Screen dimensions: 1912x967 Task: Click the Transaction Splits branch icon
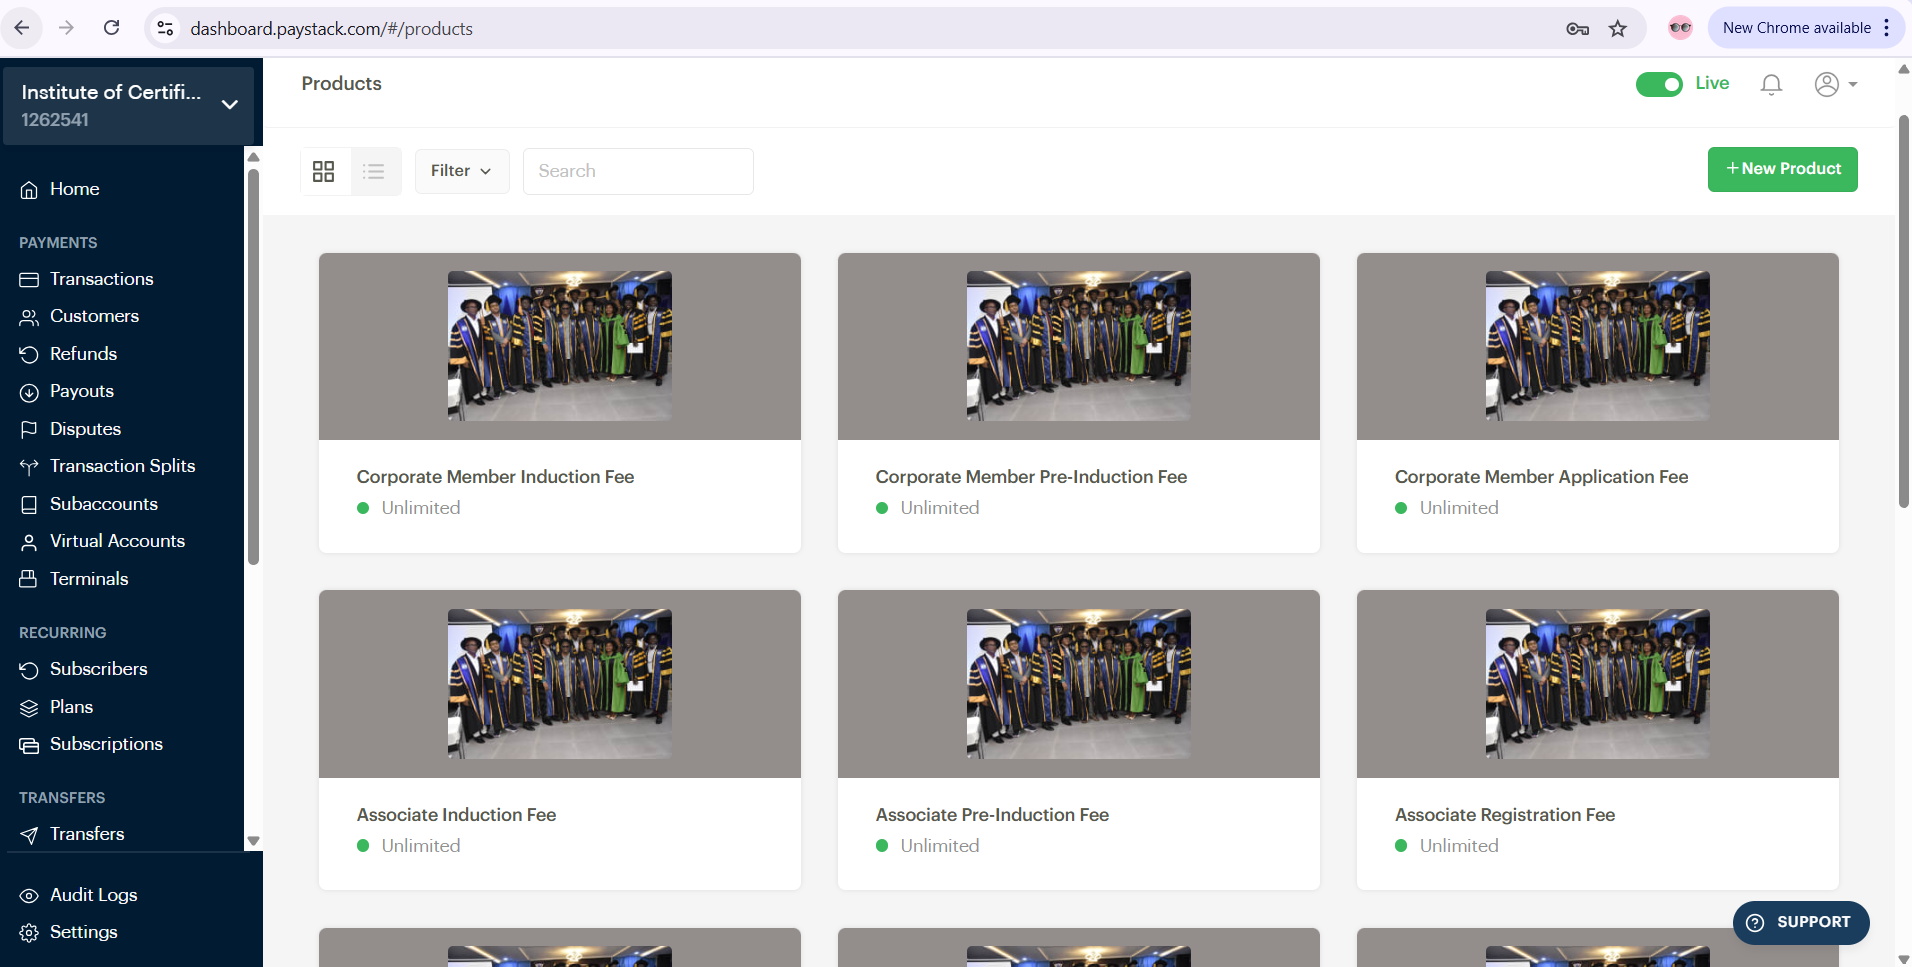(29, 467)
